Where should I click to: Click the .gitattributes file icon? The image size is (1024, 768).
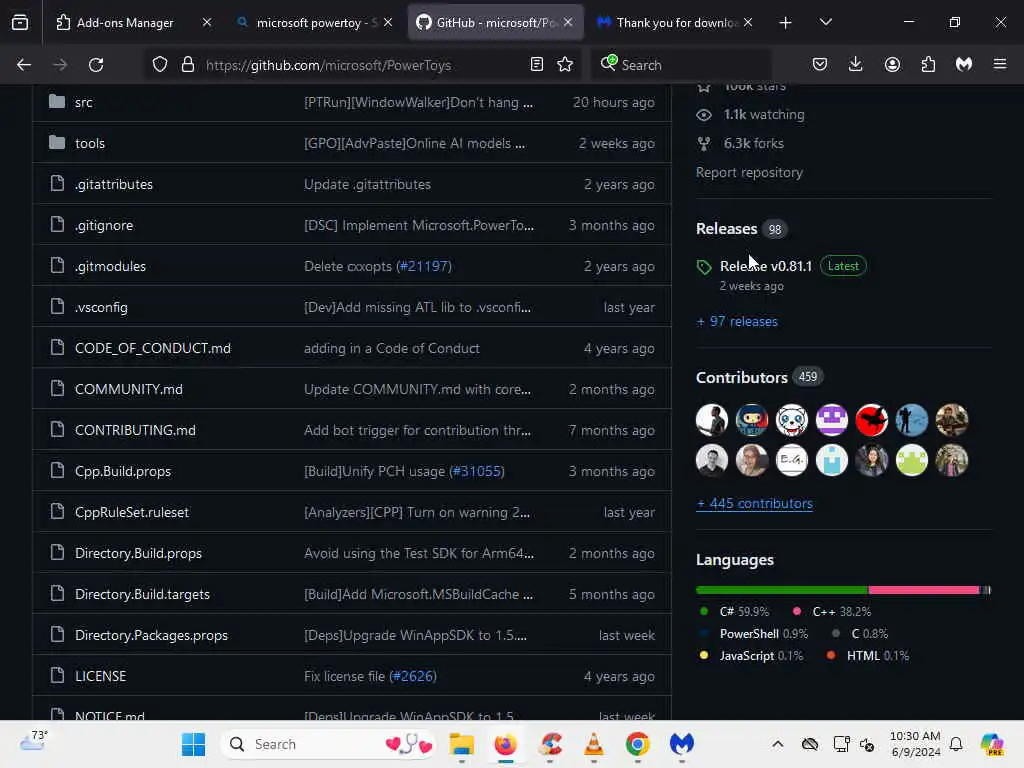(57, 184)
